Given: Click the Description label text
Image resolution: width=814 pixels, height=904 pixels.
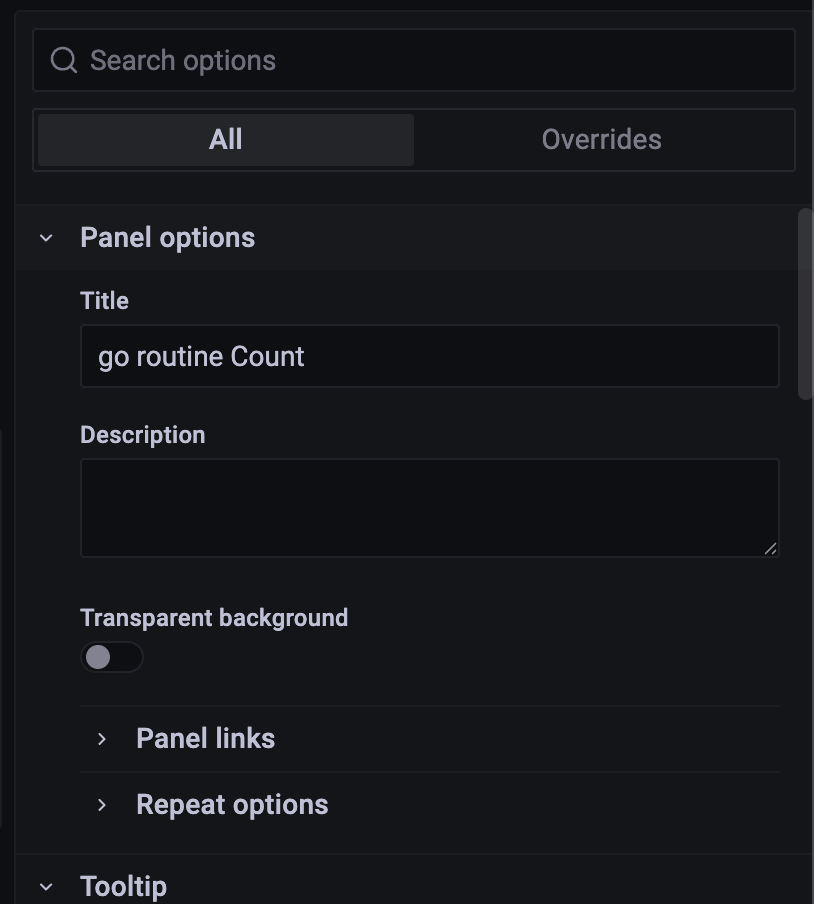Looking at the screenshot, I should pos(142,435).
